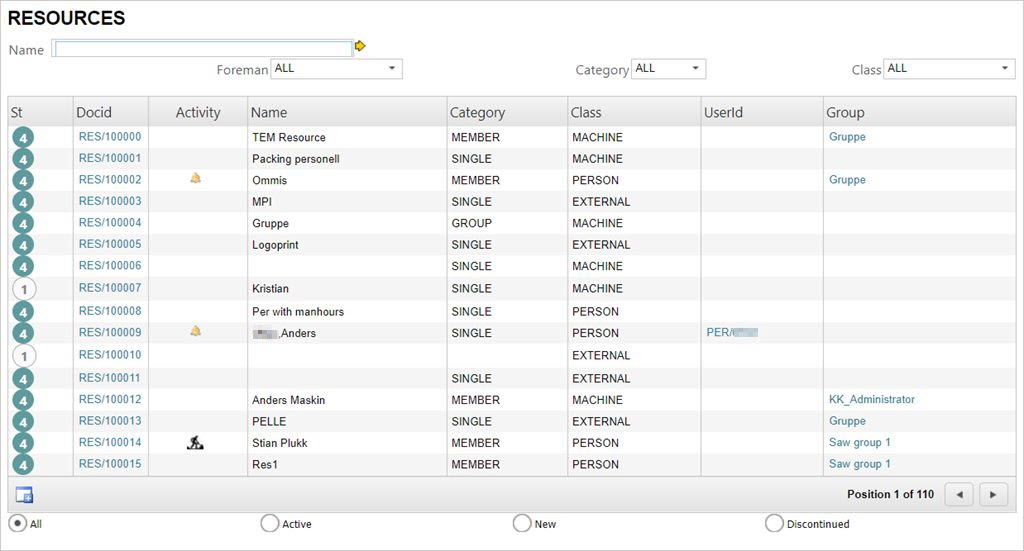Go to next page with right arrow
1024x551 pixels.
click(x=993, y=494)
